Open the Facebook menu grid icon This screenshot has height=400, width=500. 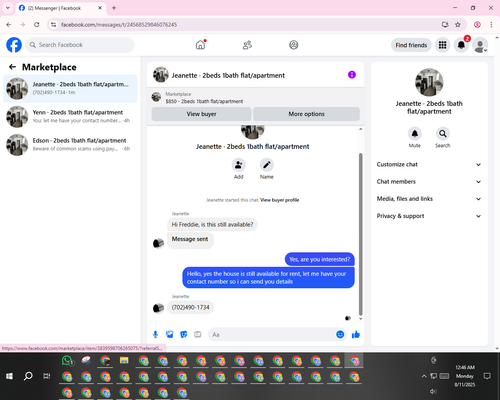pos(442,45)
